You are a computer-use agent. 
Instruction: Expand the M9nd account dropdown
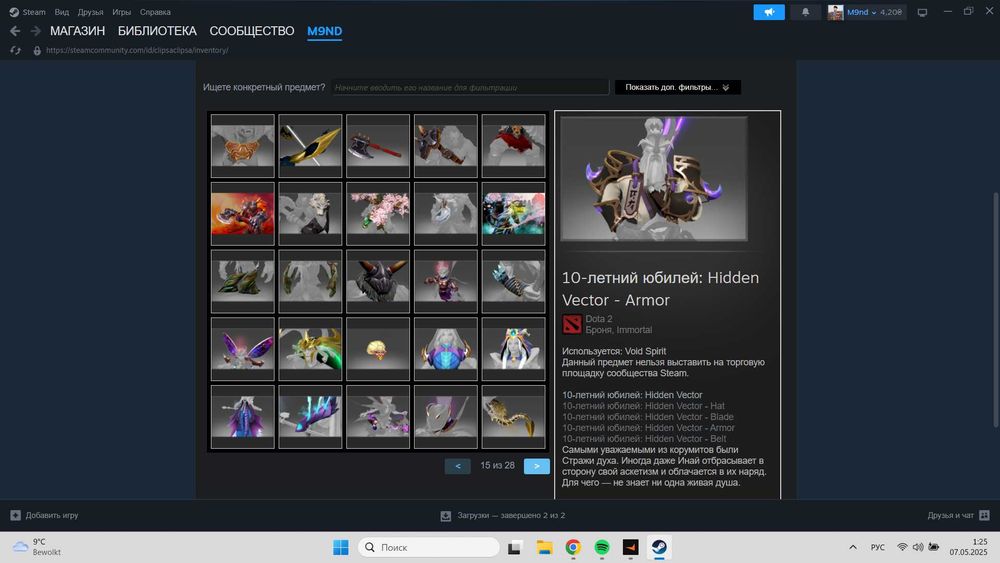(867, 12)
